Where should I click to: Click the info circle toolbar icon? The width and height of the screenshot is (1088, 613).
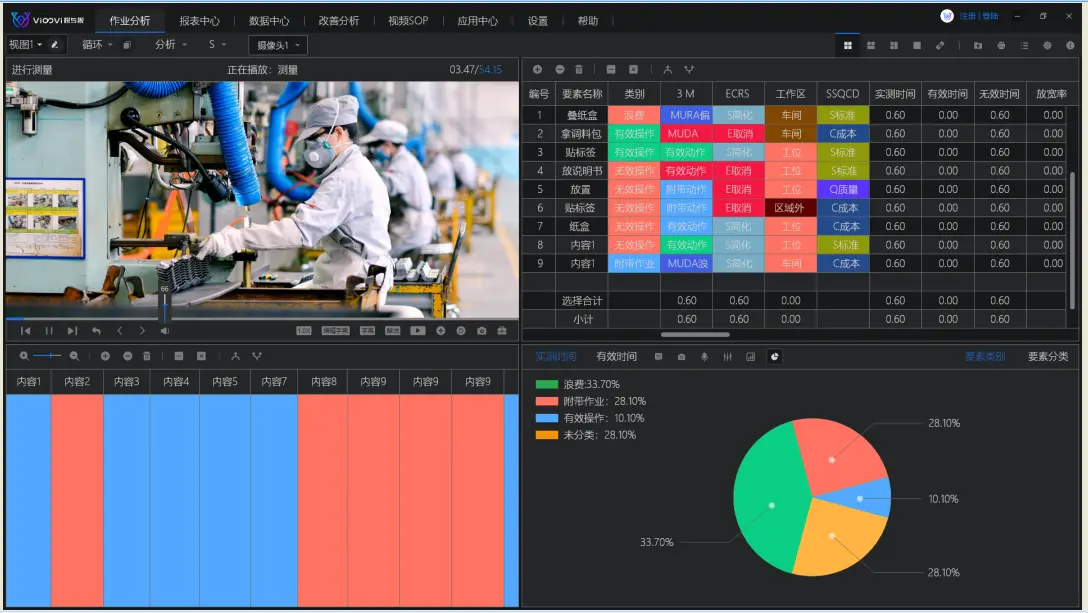[1070, 45]
